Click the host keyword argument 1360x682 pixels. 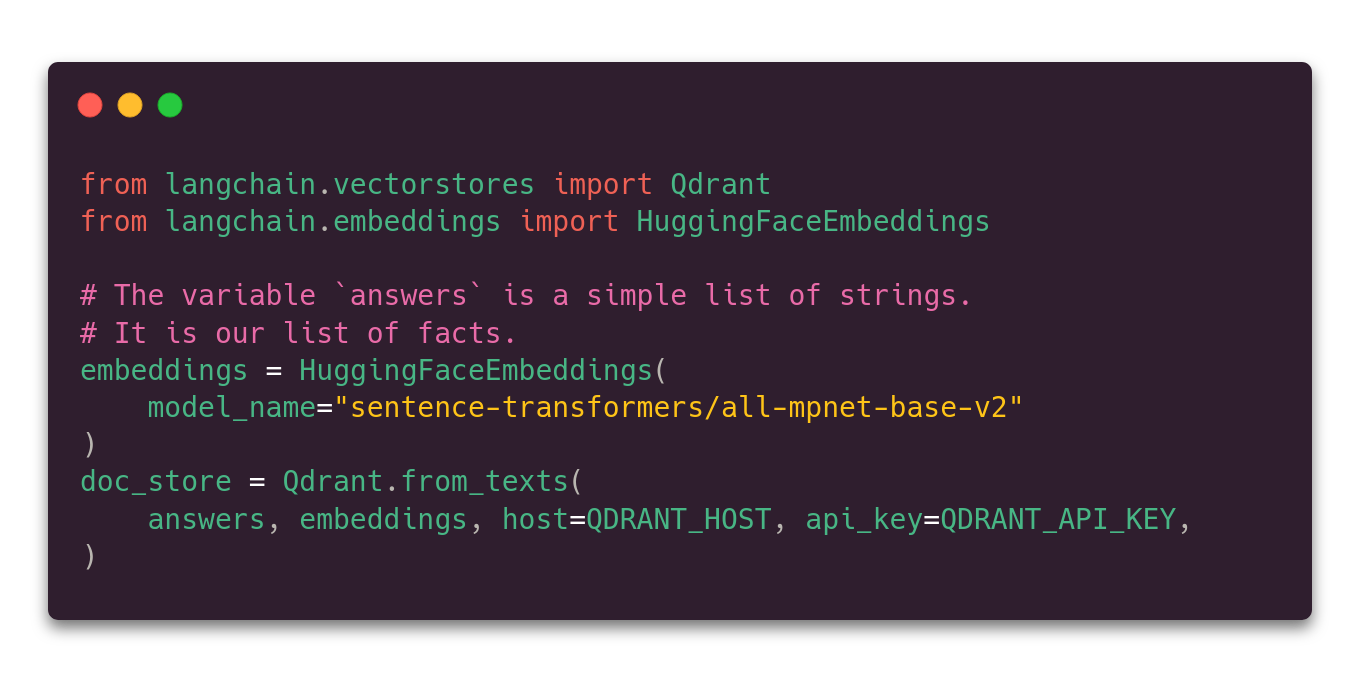click(534, 520)
